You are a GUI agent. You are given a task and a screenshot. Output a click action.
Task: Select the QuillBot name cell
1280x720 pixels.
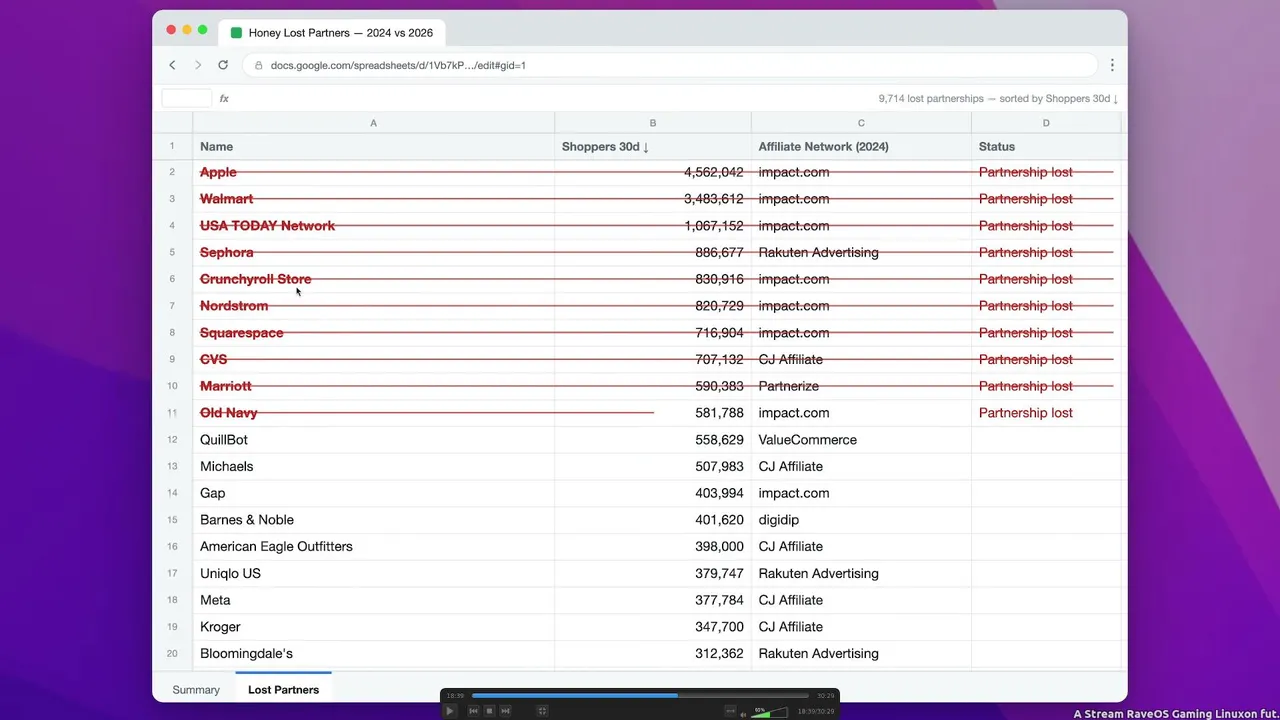(374, 440)
